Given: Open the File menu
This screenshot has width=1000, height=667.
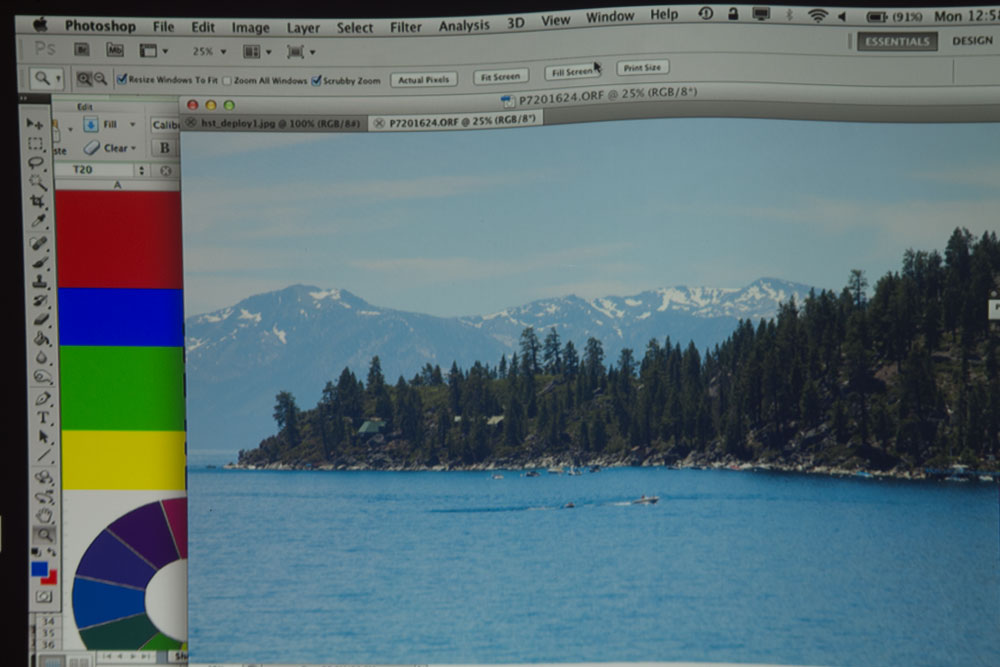Looking at the screenshot, I should coord(163,27).
